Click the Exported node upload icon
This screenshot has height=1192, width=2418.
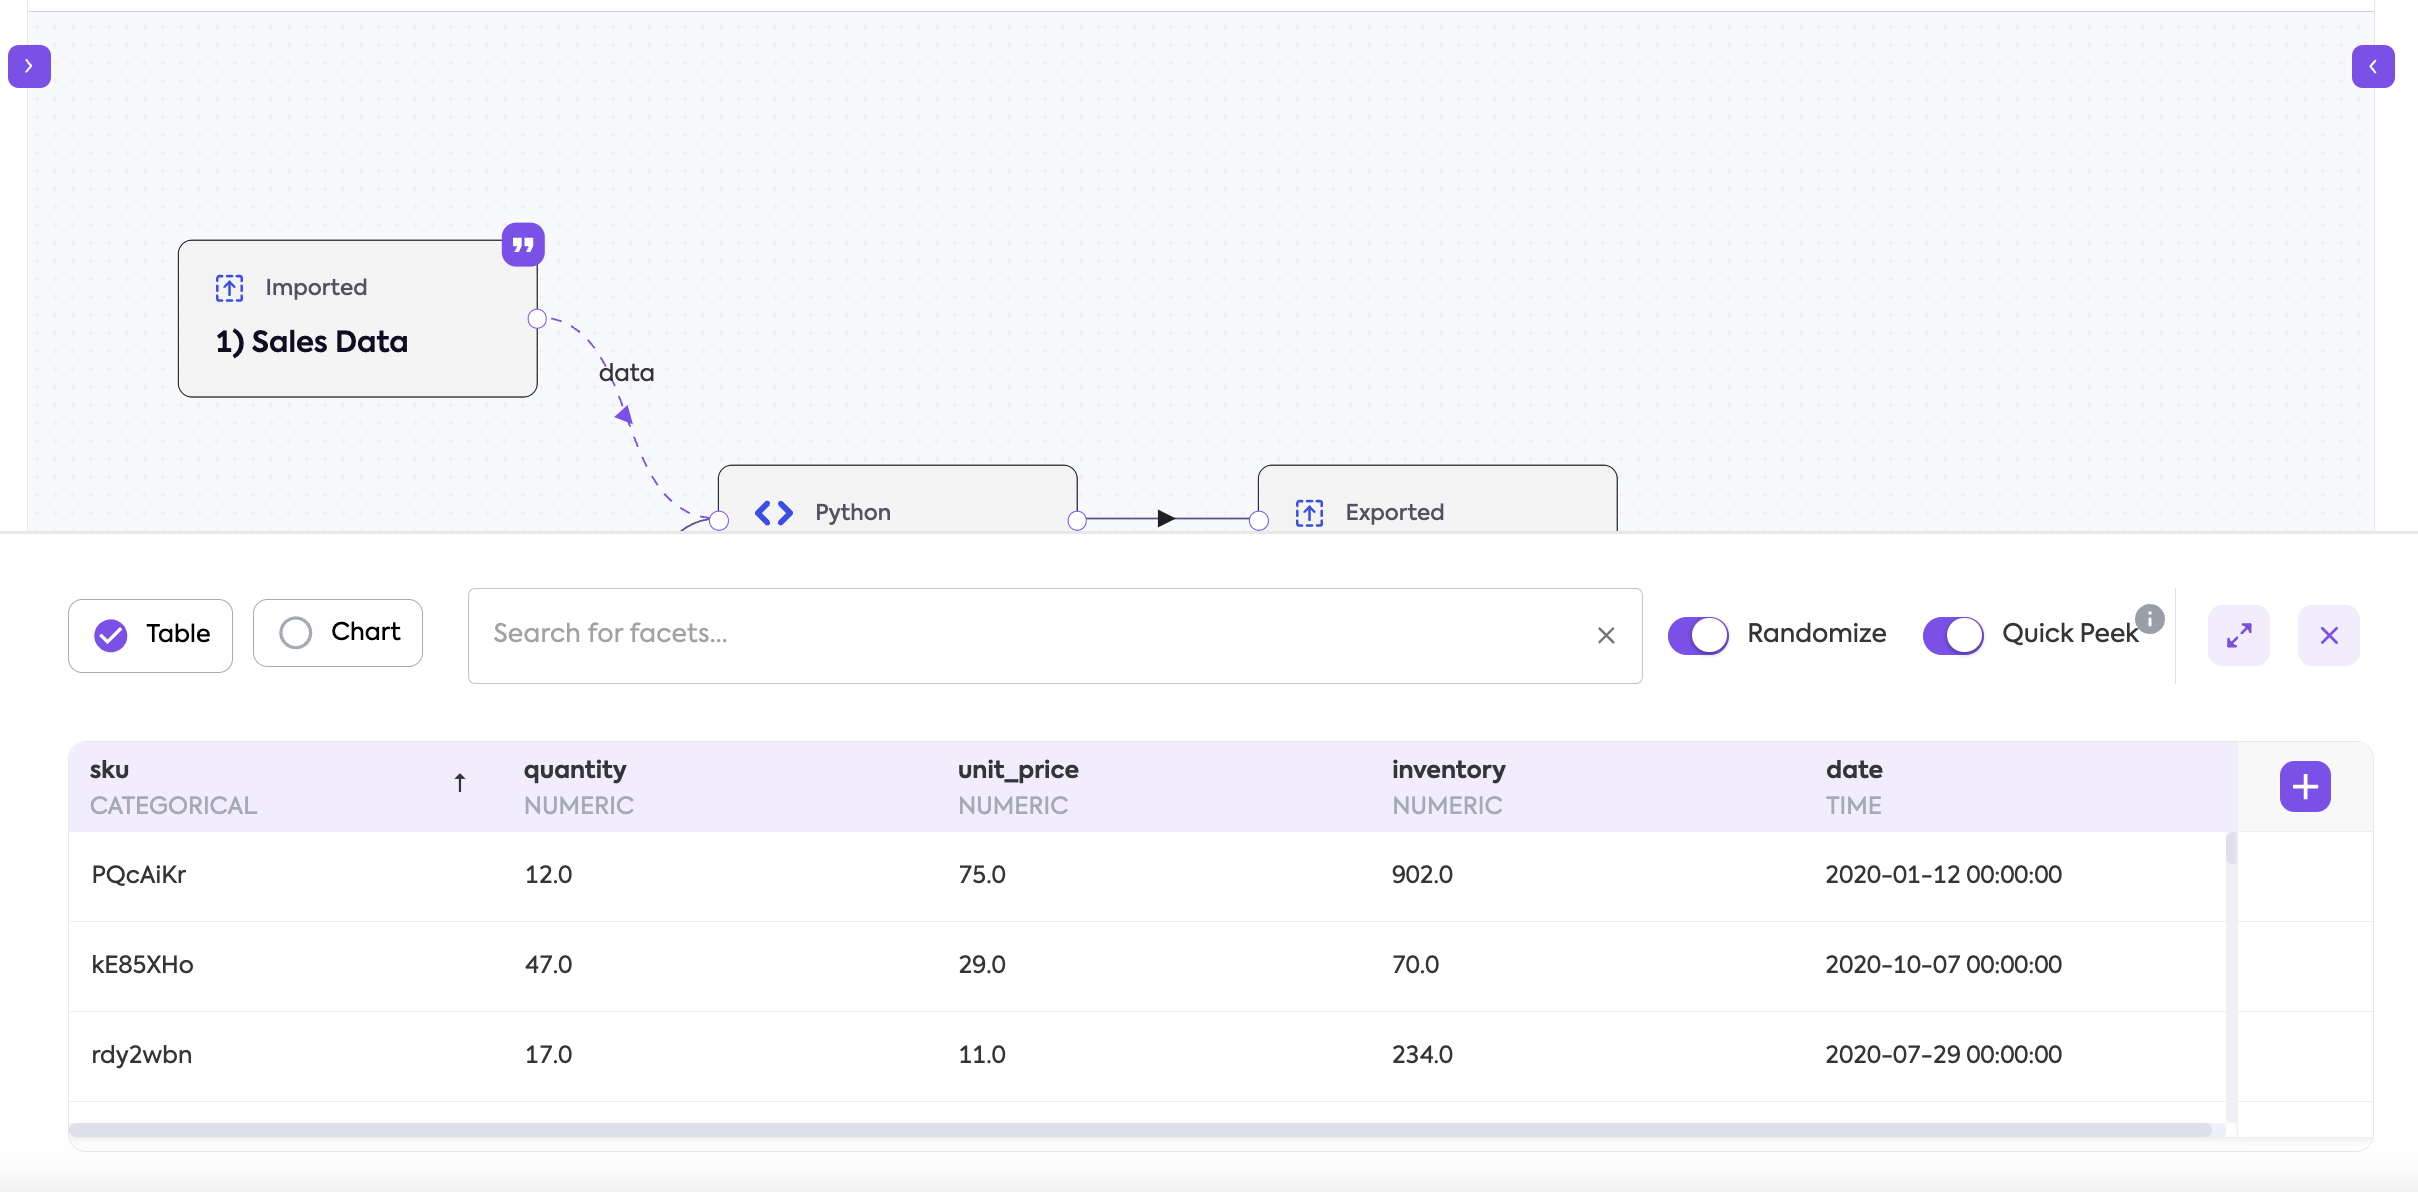pyautogui.click(x=1309, y=513)
